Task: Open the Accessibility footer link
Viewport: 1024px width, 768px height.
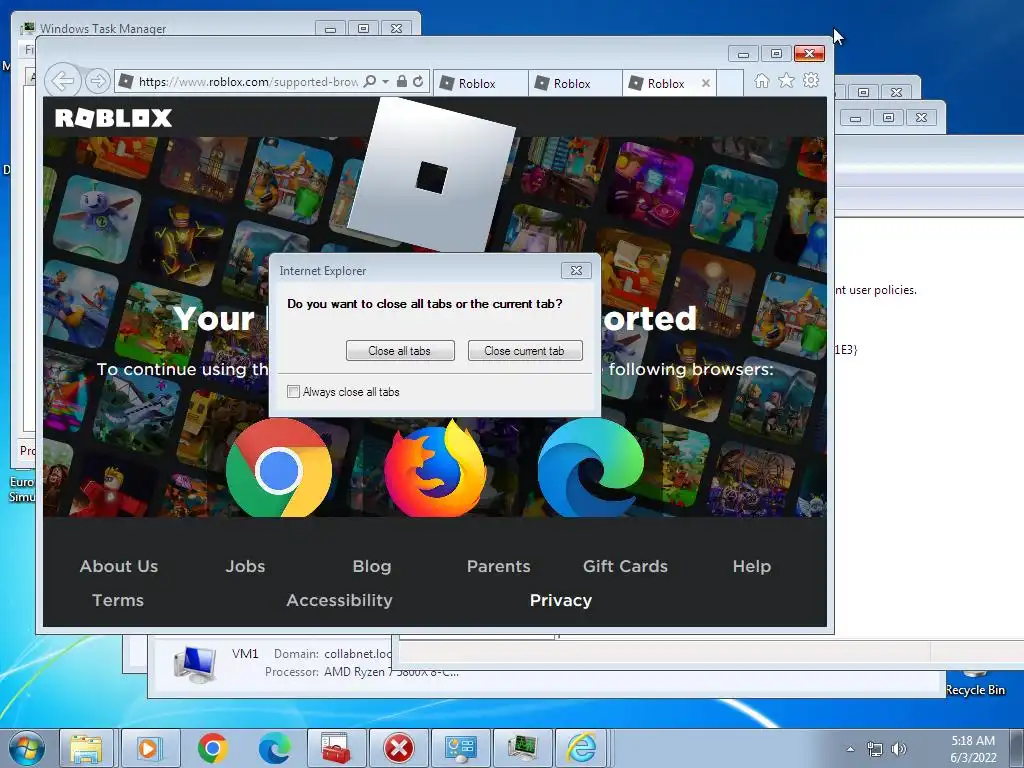Action: tap(340, 600)
